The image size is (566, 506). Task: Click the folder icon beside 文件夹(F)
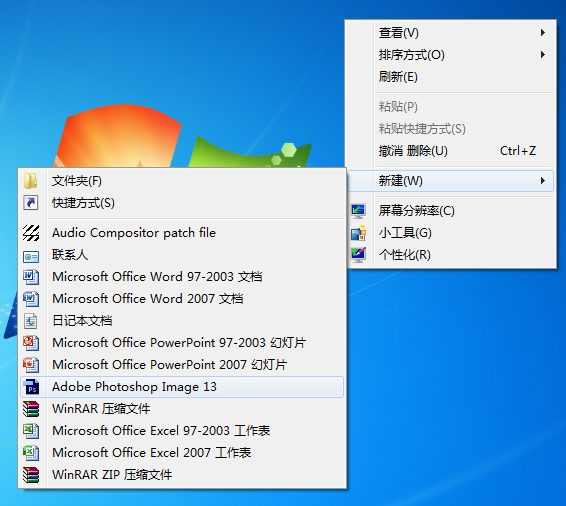(31, 181)
